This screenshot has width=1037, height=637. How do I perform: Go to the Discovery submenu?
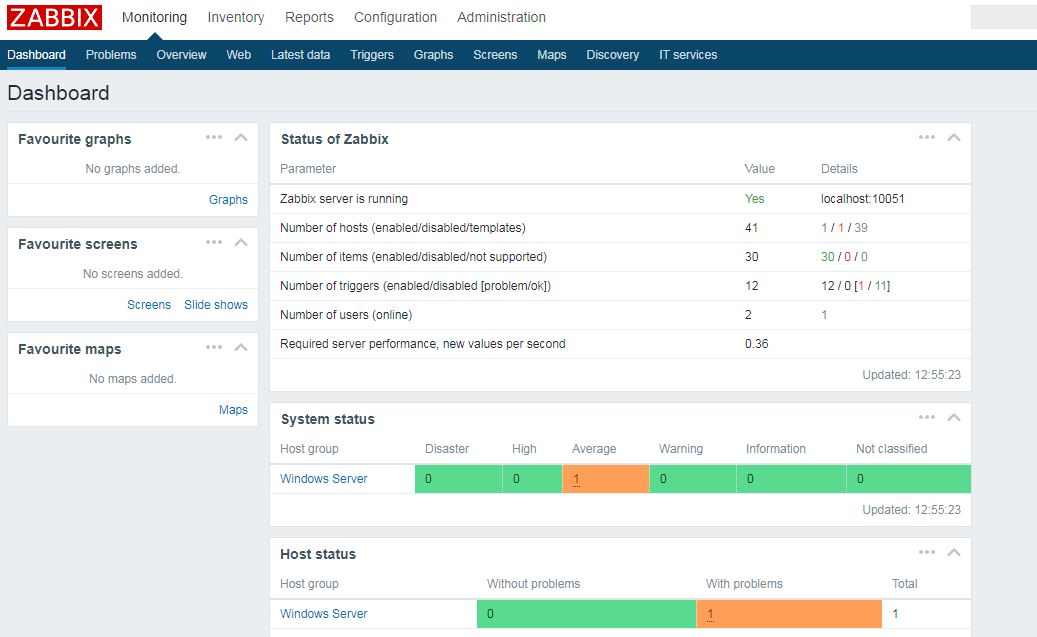click(x=612, y=55)
